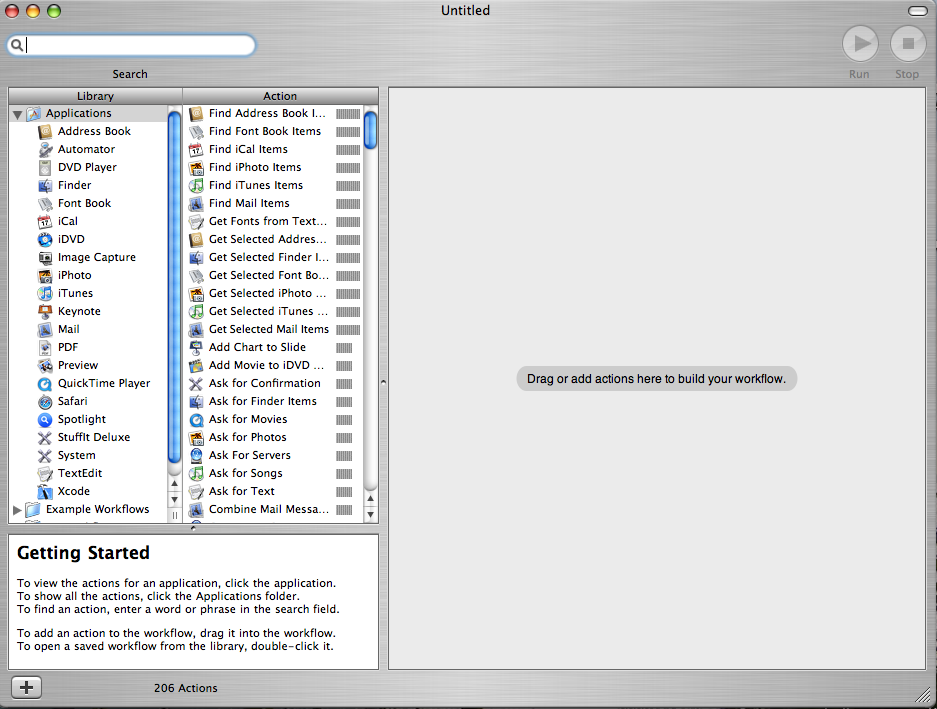Click the Action list scroll up arrow

[x=370, y=498]
